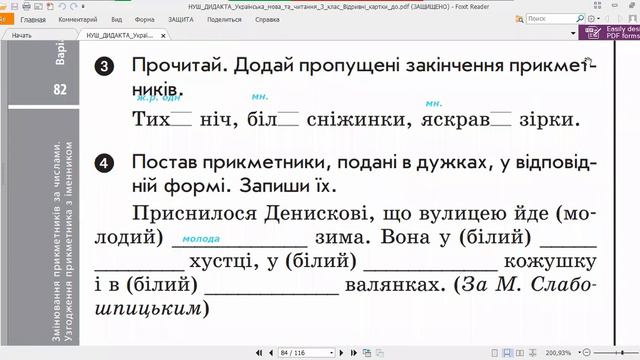Open the Поделиться ribbon tab
Screen dimensions: 640x360
[224, 19]
